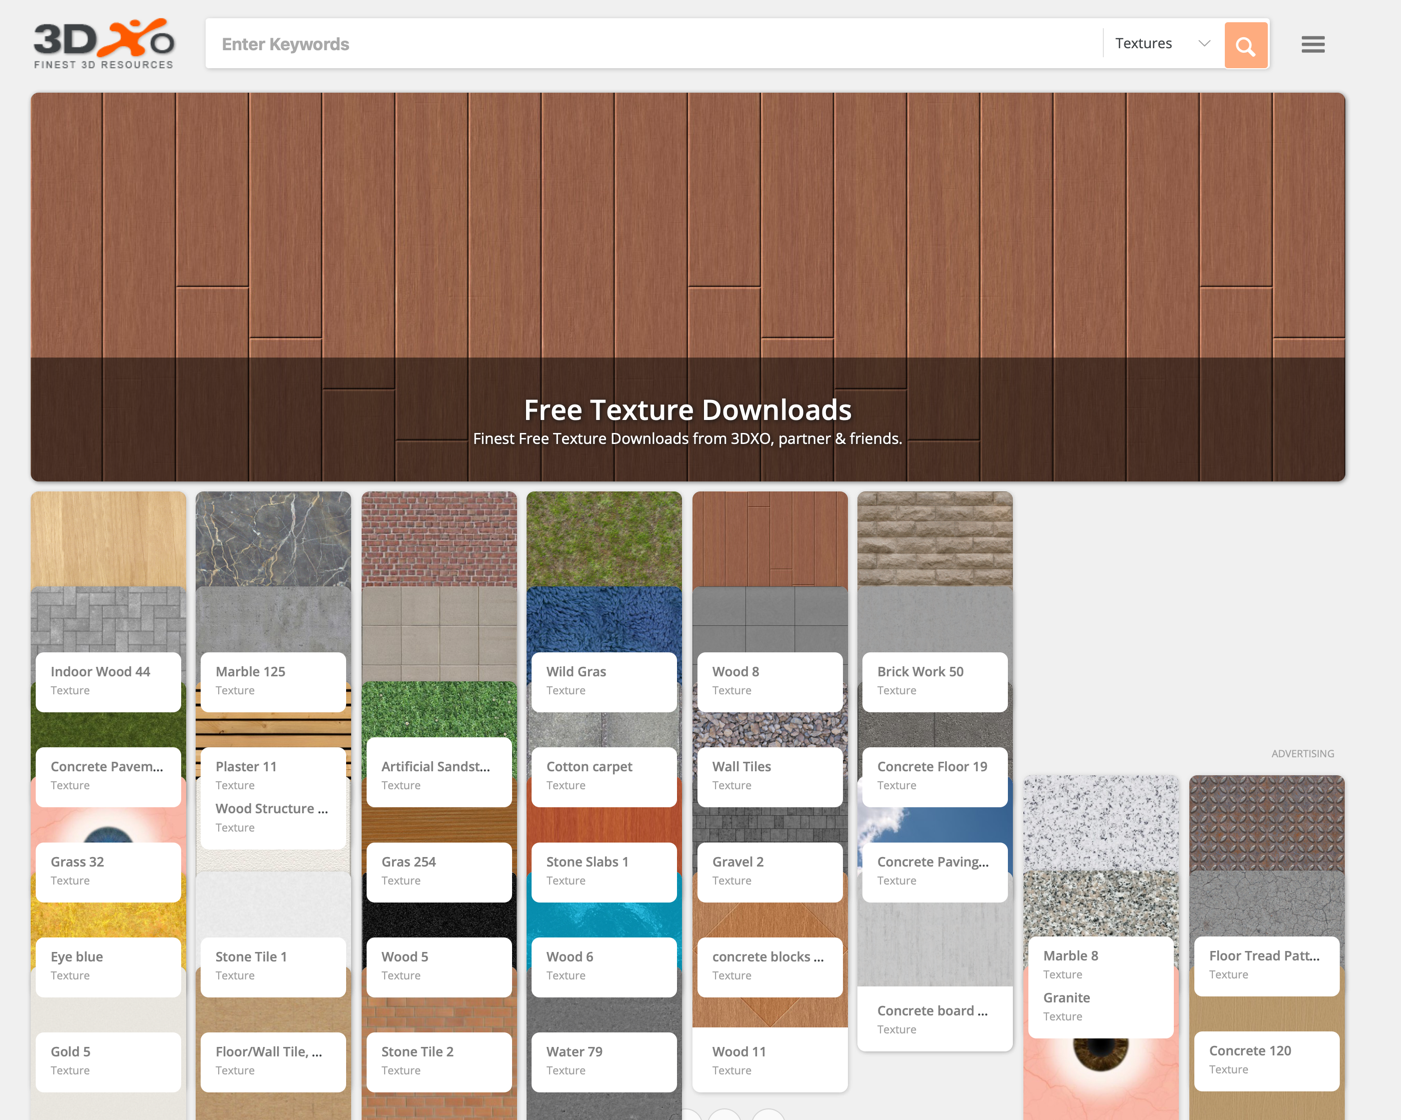Click the 3DXO logo
The width and height of the screenshot is (1401, 1120).
click(104, 44)
